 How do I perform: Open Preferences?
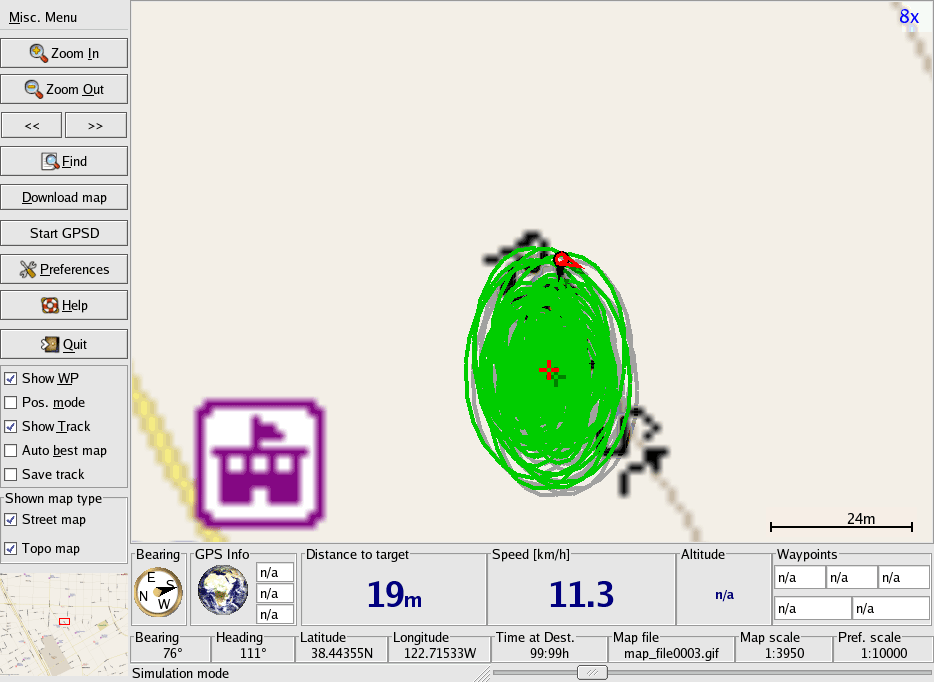pyautogui.click(x=64, y=269)
